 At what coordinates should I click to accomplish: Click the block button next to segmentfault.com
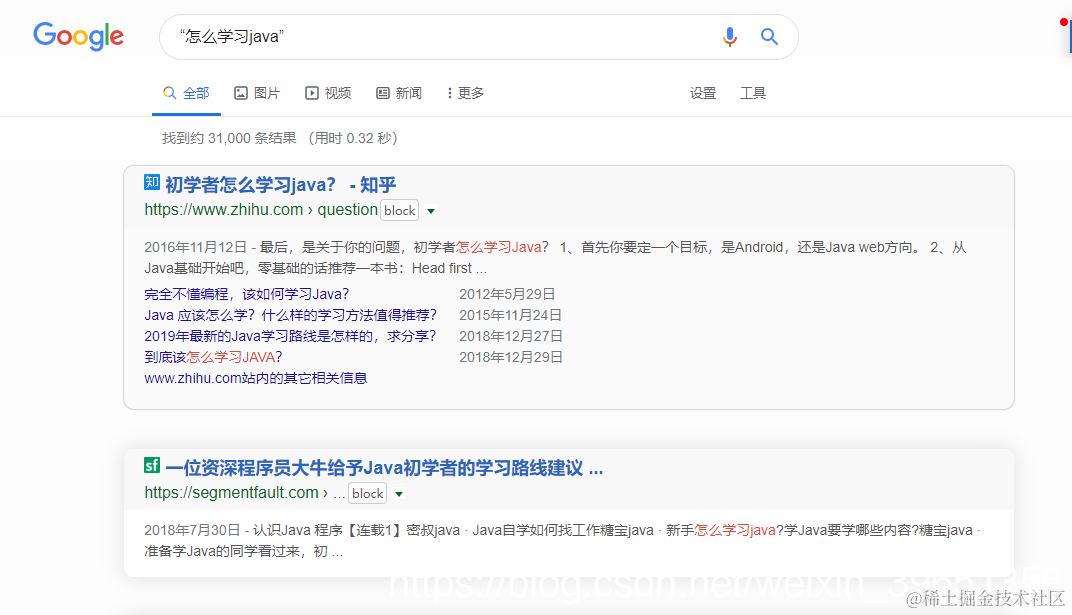tap(367, 493)
